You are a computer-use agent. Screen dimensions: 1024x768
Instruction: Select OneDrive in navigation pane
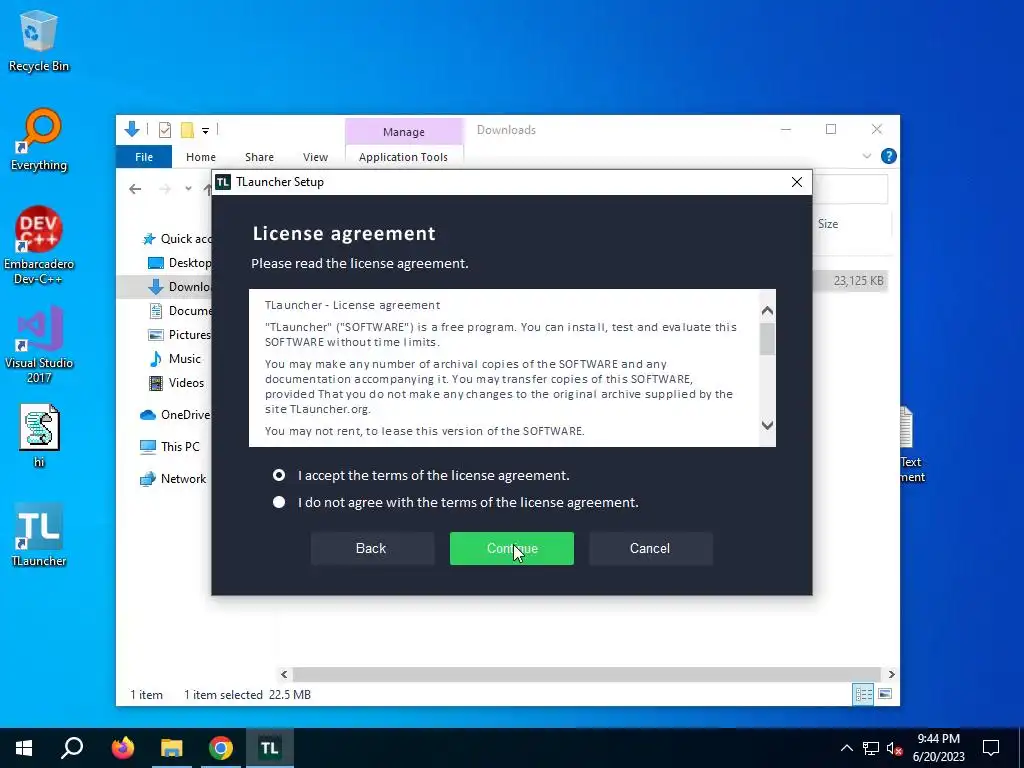[174, 415]
